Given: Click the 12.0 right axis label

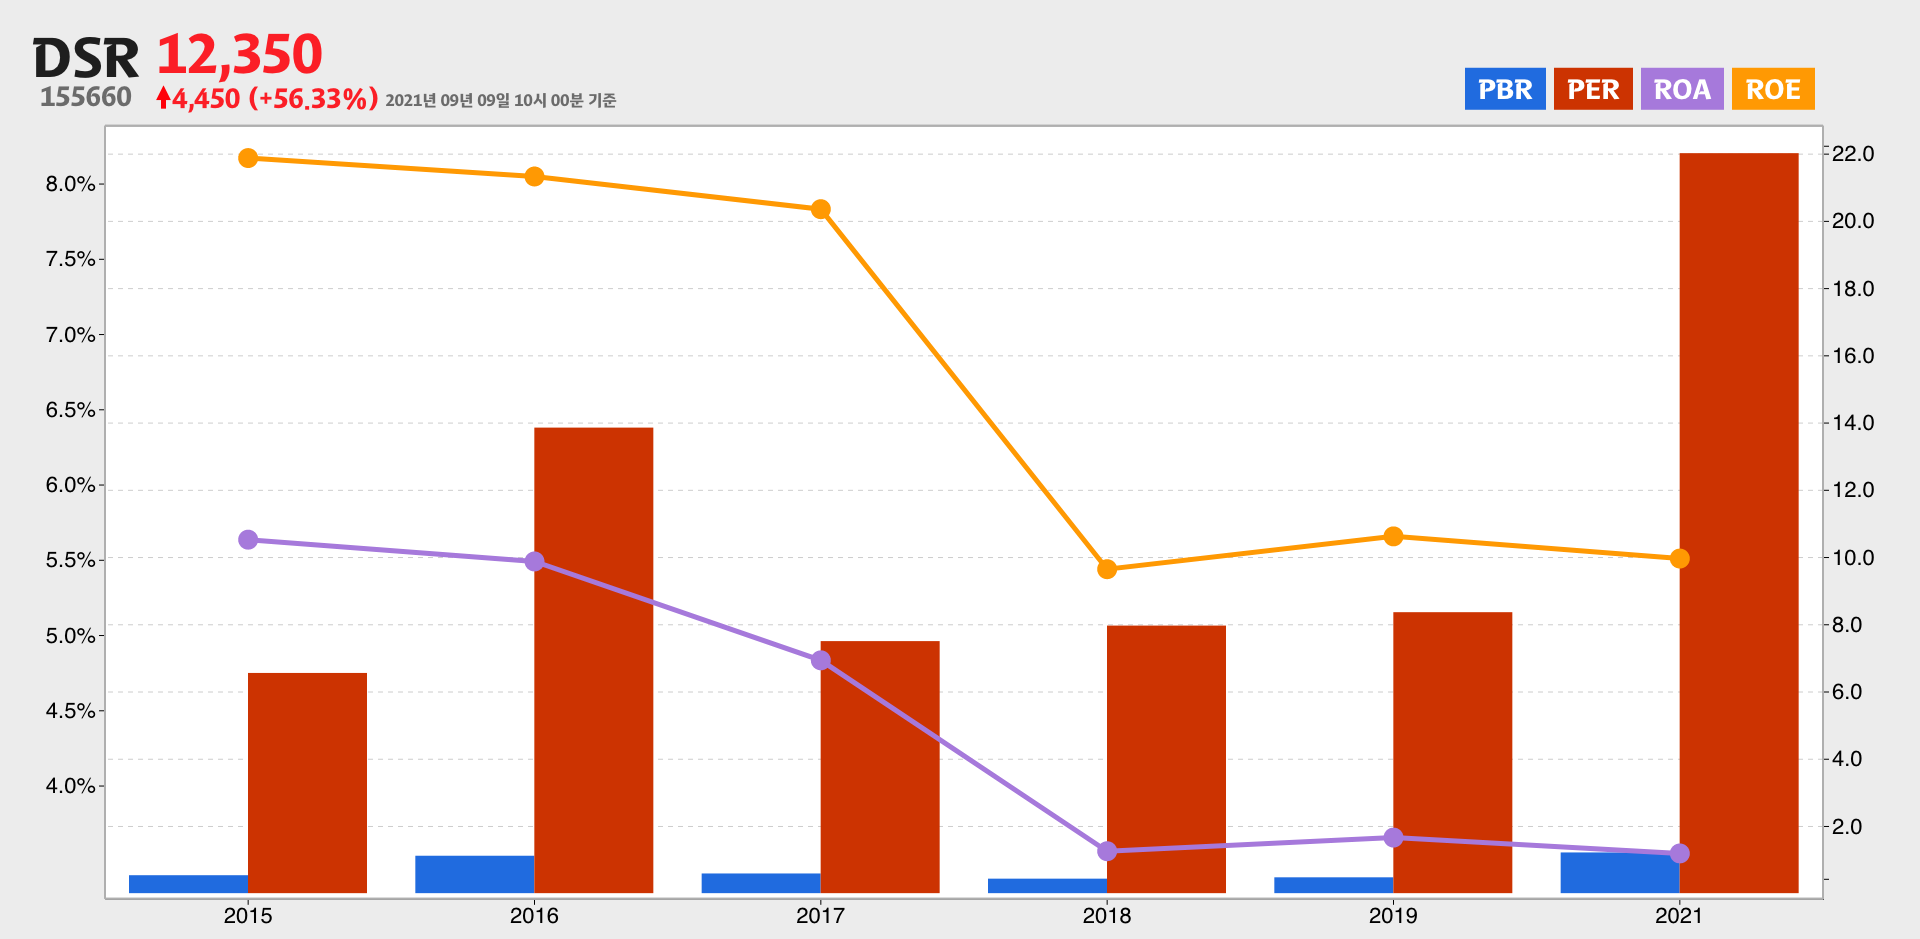Looking at the screenshot, I should (x=1853, y=490).
